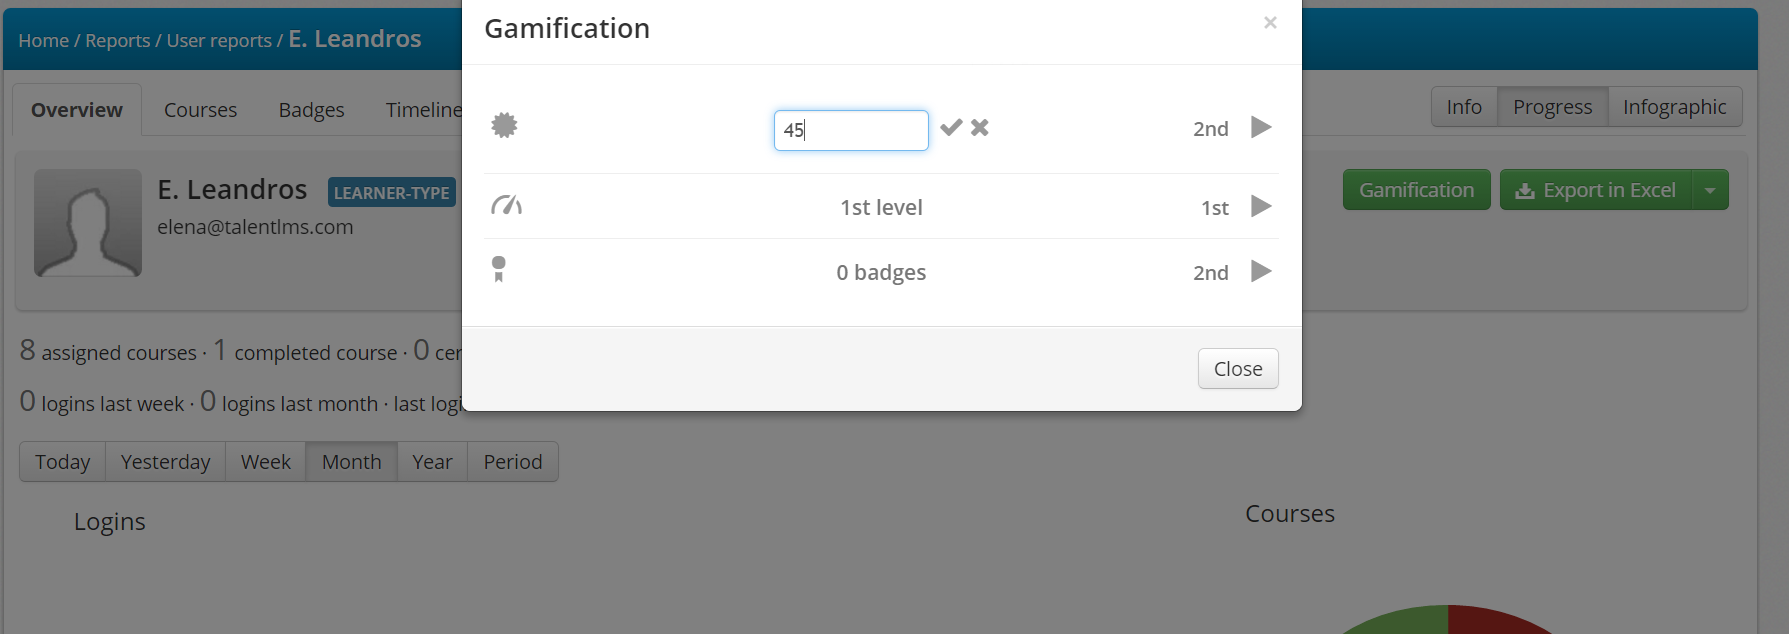Click Export in Excel button
Screen dimensions: 1789x634
pos(1595,189)
